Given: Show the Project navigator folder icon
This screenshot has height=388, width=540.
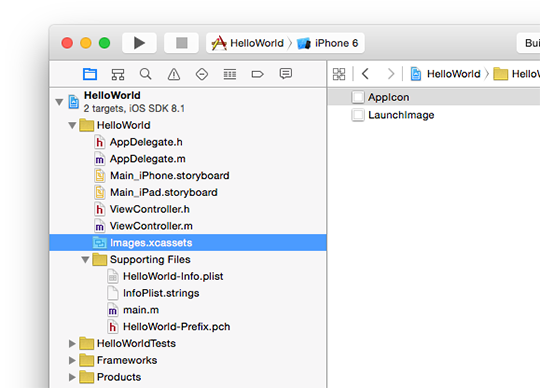Looking at the screenshot, I should (x=90, y=74).
